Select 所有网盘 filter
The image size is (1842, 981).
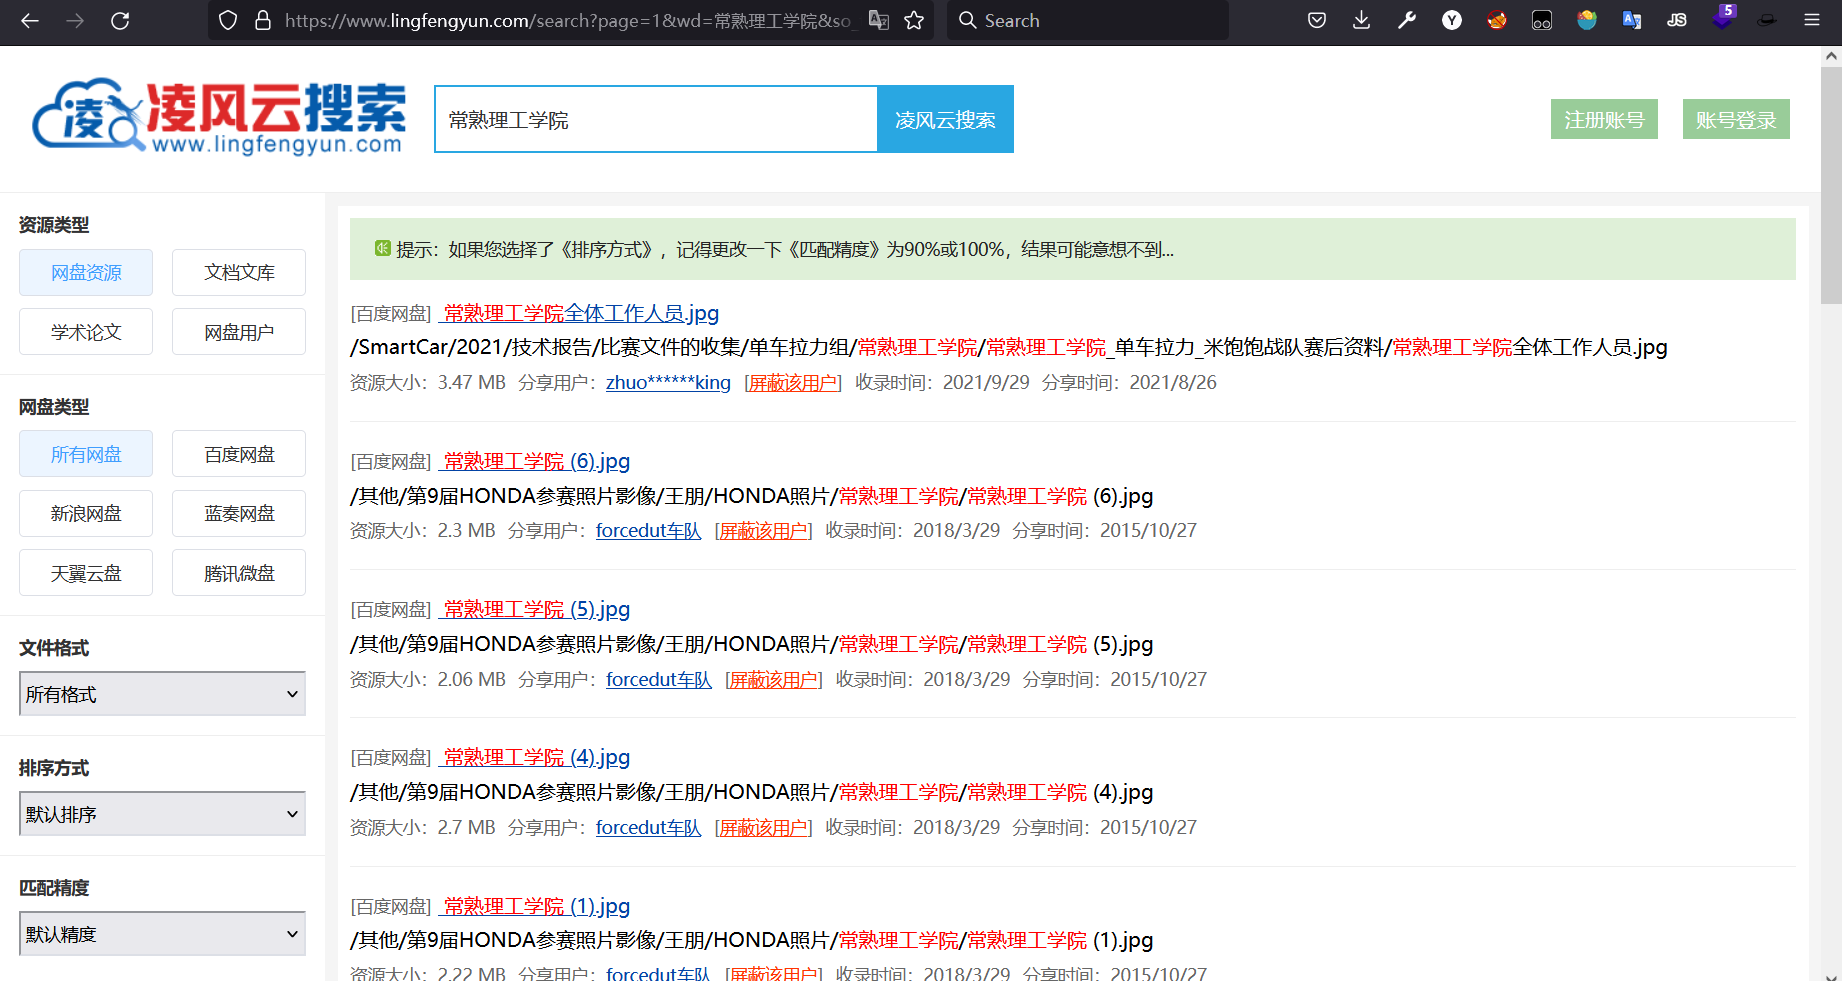pos(86,454)
